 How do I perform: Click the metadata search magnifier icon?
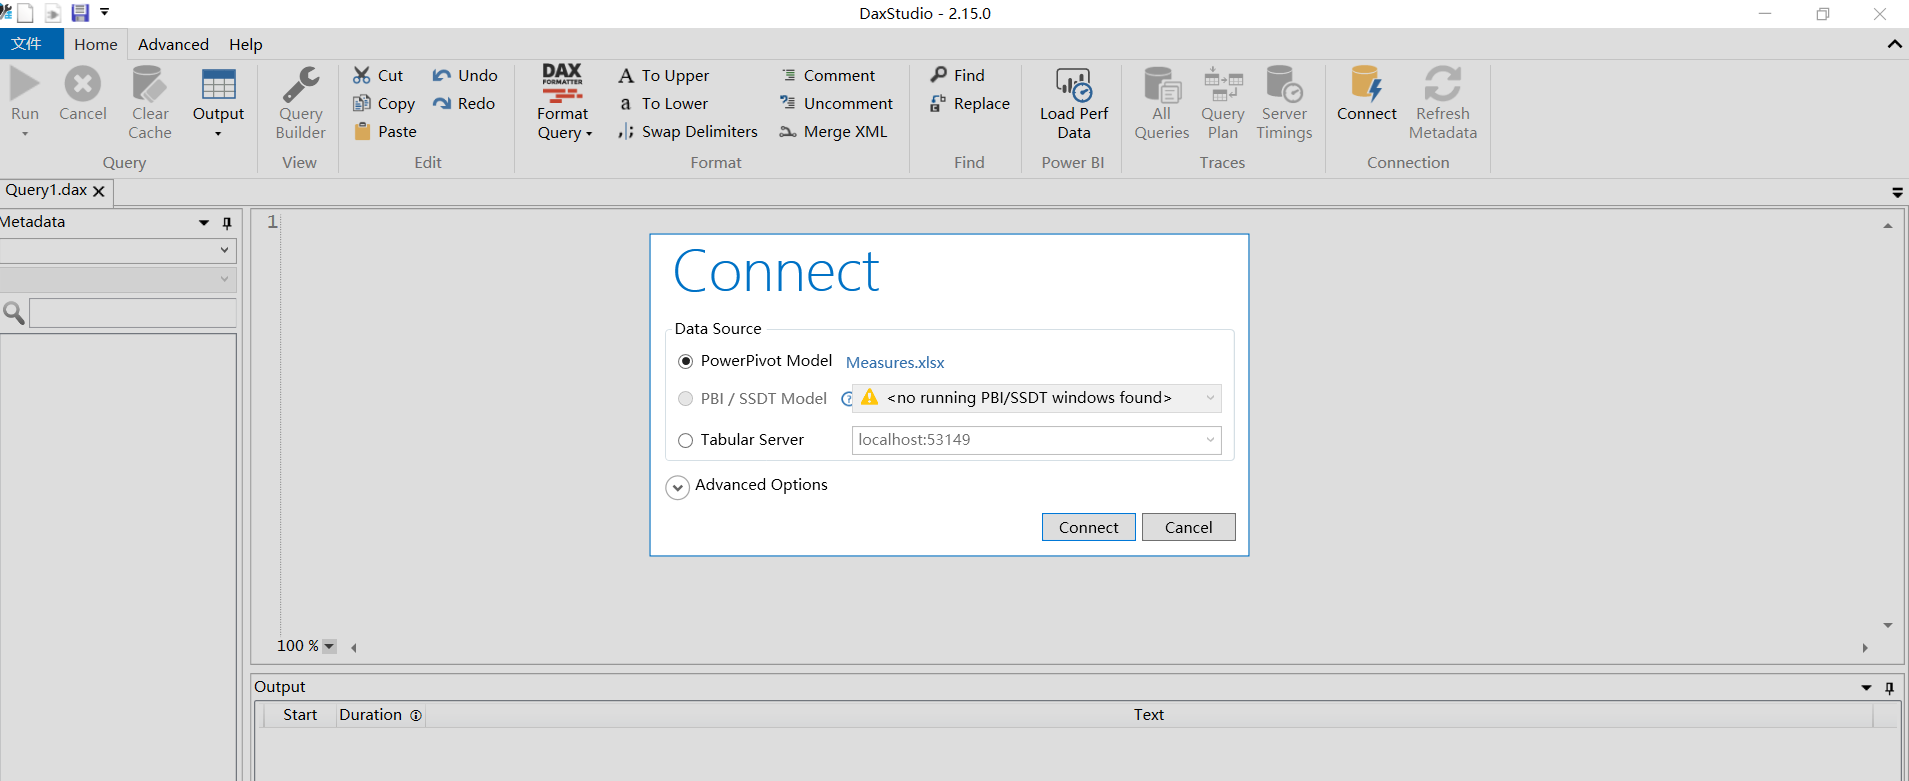(14, 313)
